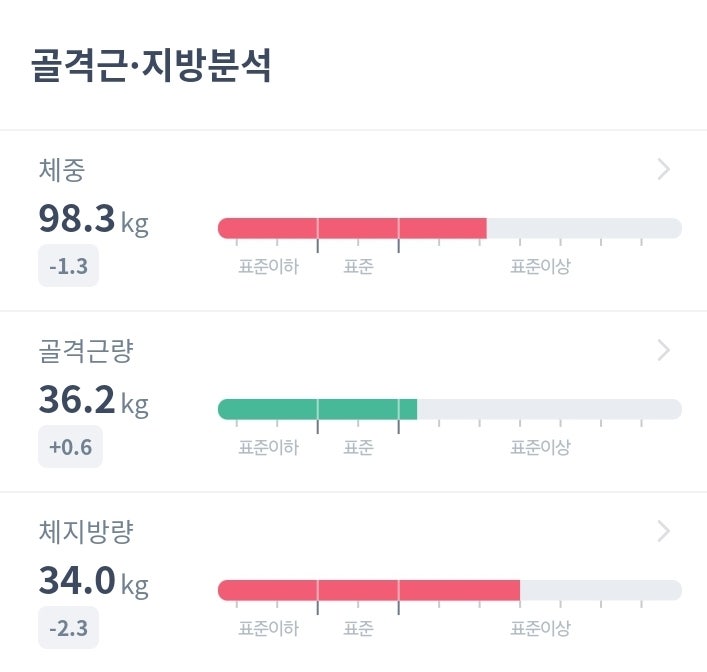
Task: Tap the -2.3 body fat change badge
Action: click(69, 628)
